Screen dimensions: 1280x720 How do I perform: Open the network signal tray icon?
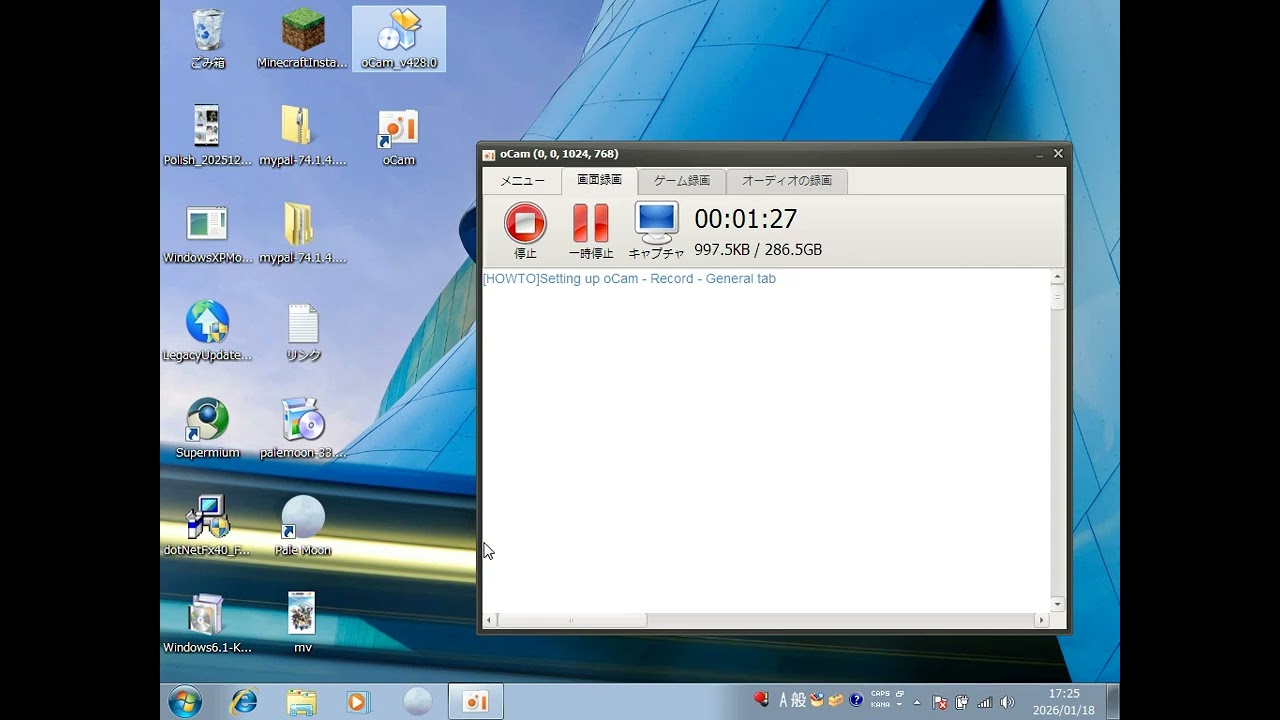985,703
